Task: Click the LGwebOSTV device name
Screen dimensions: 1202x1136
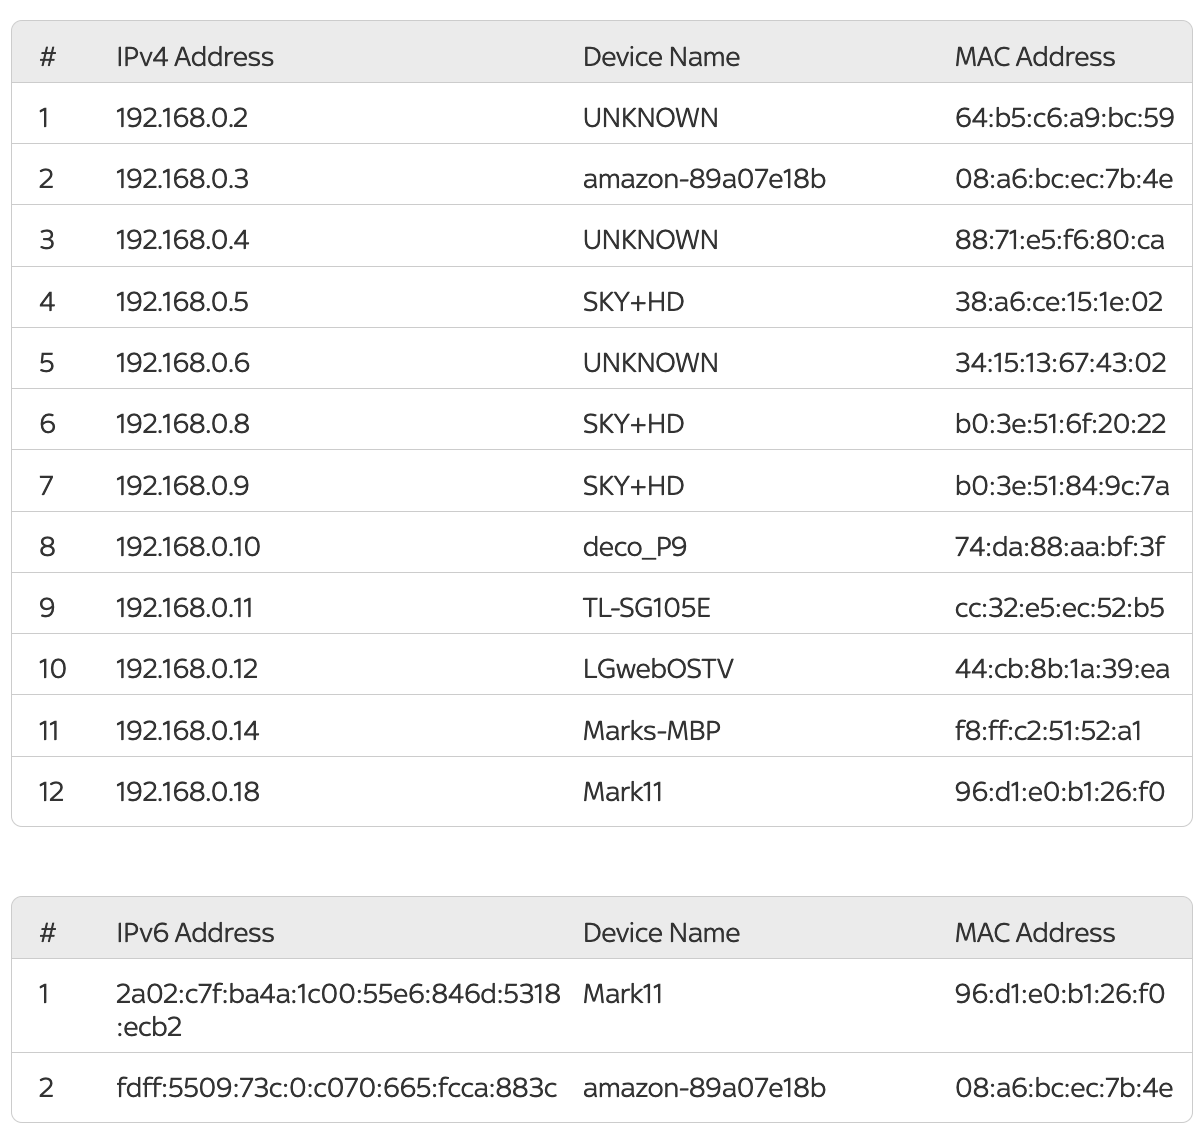Action: click(658, 669)
